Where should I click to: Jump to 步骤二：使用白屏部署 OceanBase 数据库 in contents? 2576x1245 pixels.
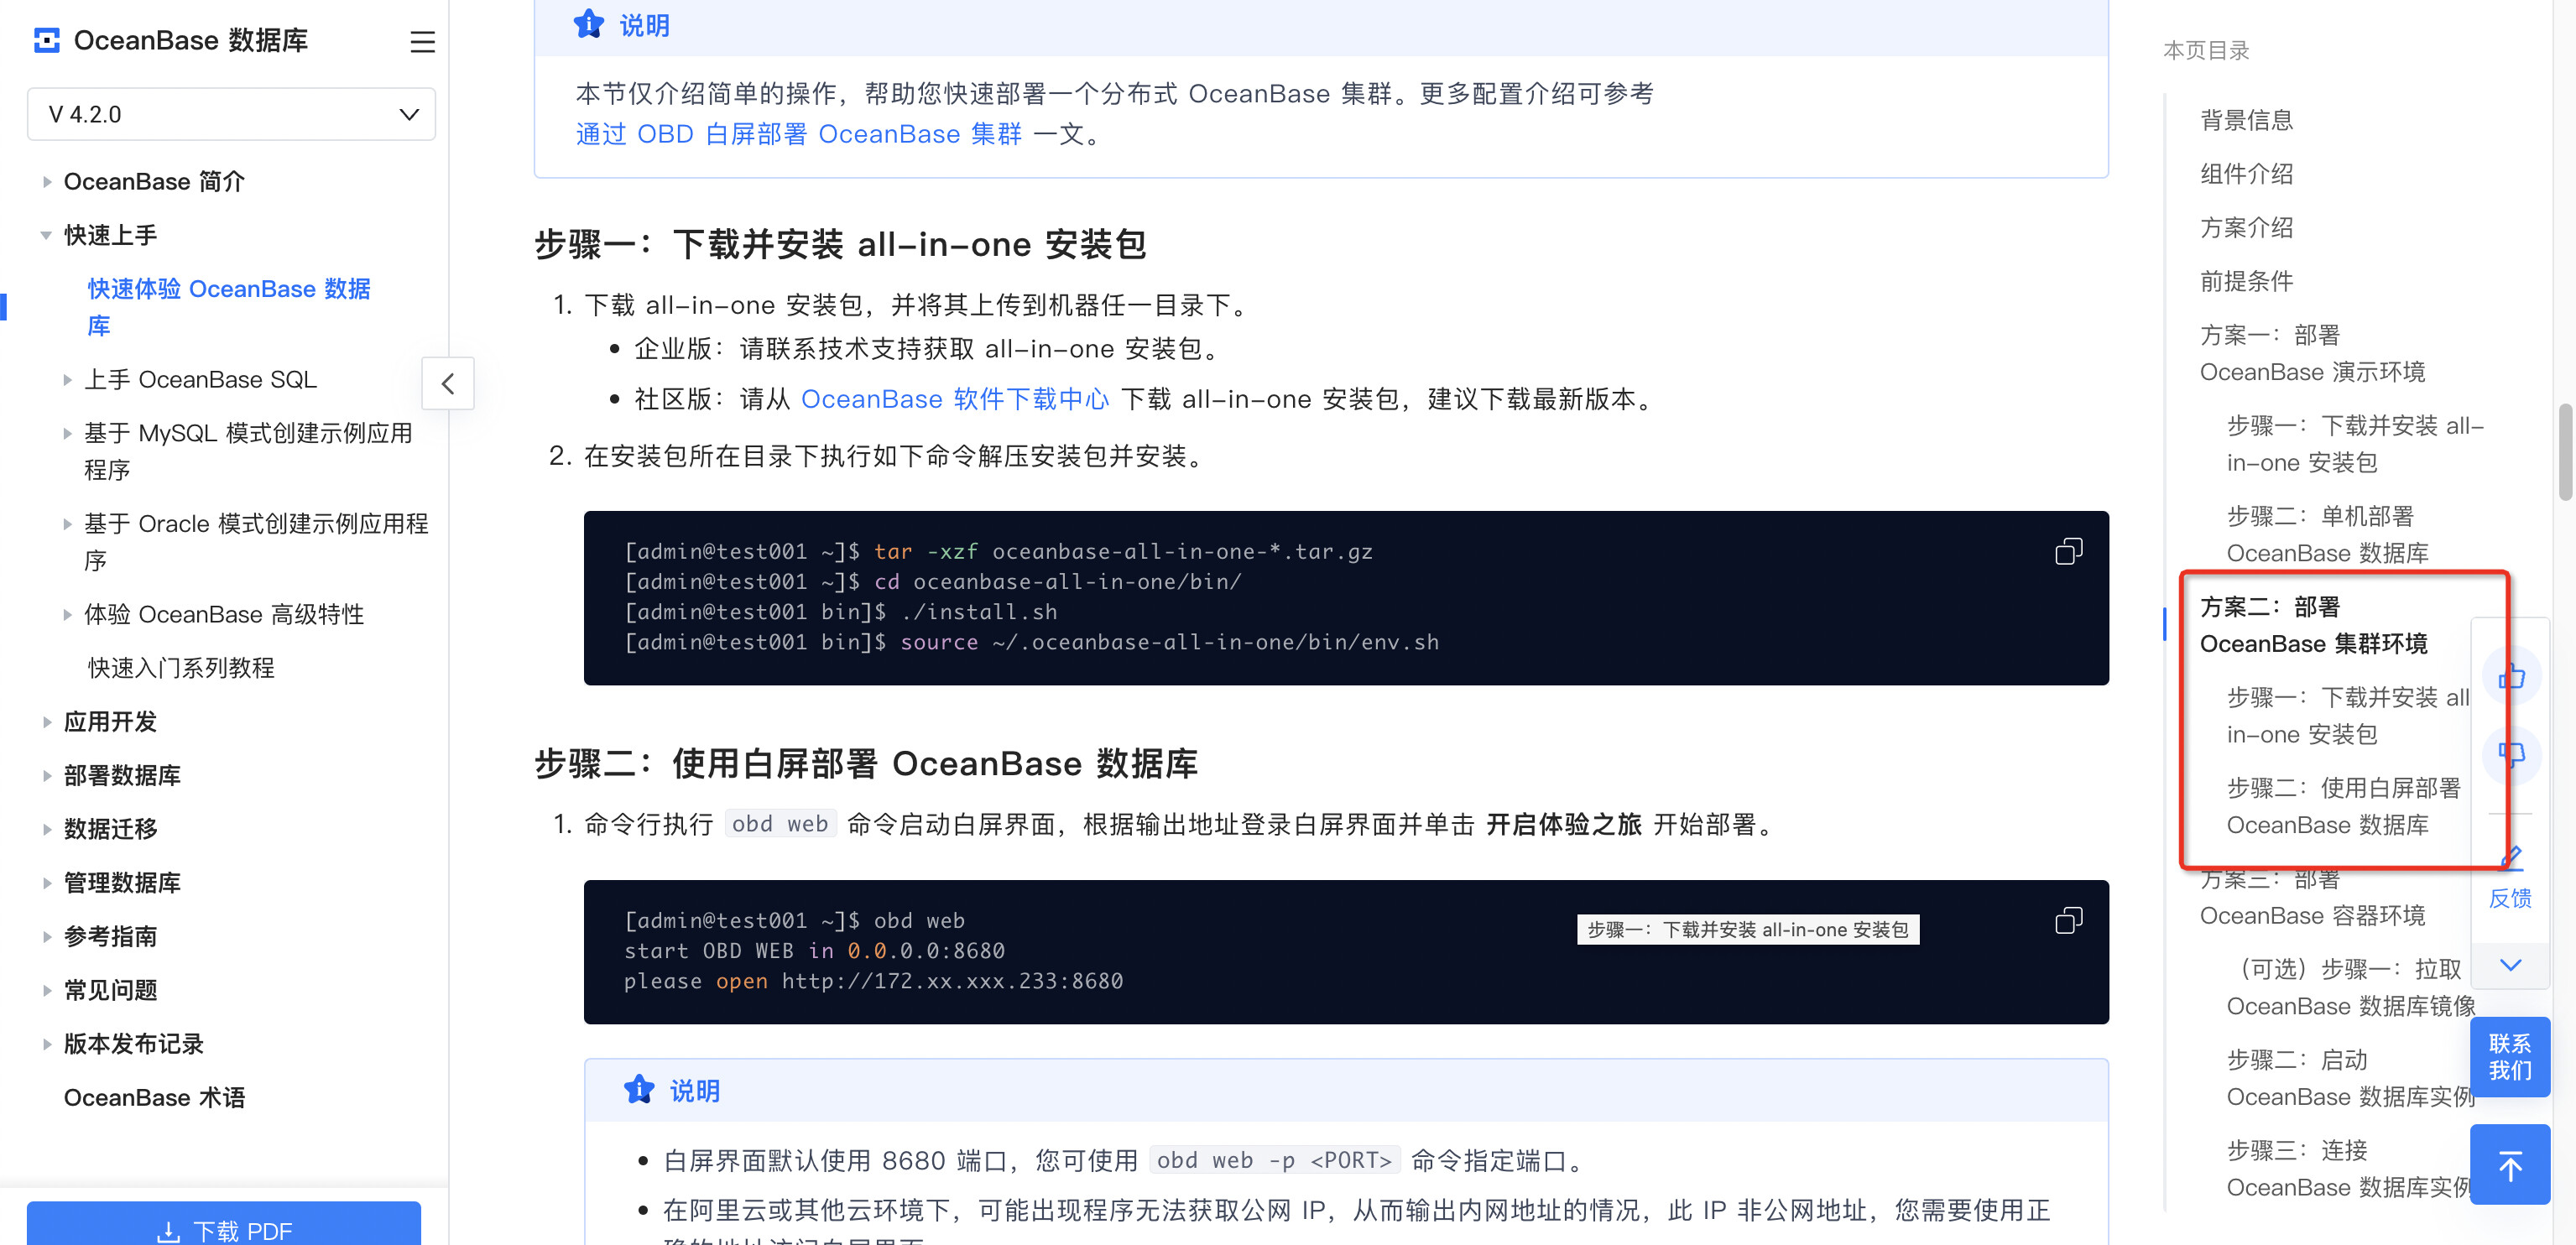click(x=2343, y=806)
